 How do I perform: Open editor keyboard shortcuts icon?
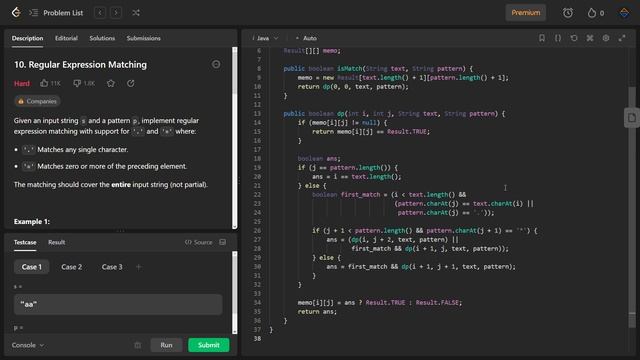pyautogui.click(x=590, y=38)
